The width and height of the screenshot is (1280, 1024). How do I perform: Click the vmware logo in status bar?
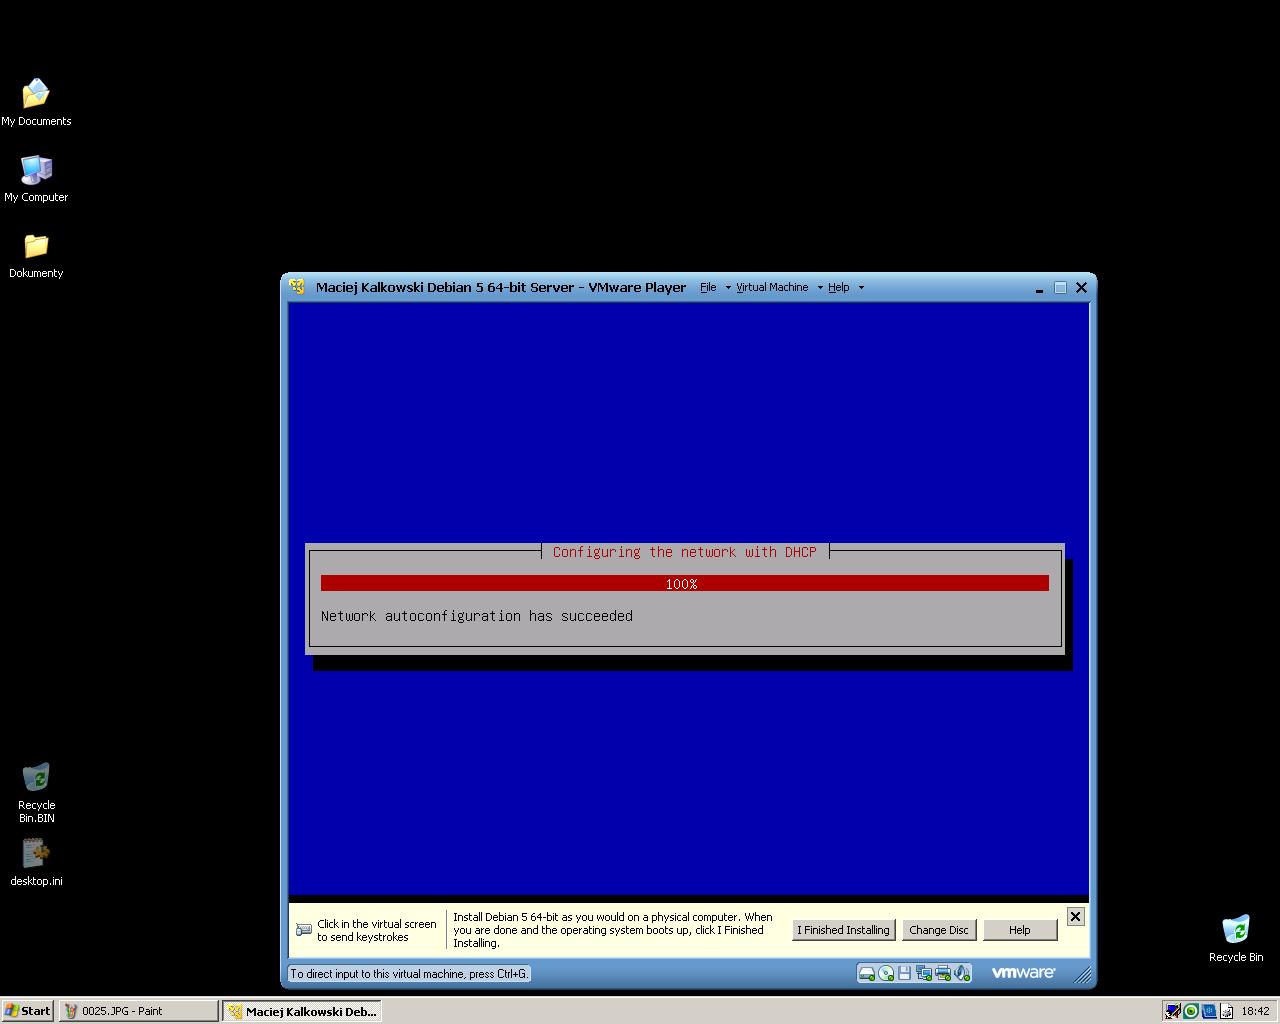(1023, 972)
